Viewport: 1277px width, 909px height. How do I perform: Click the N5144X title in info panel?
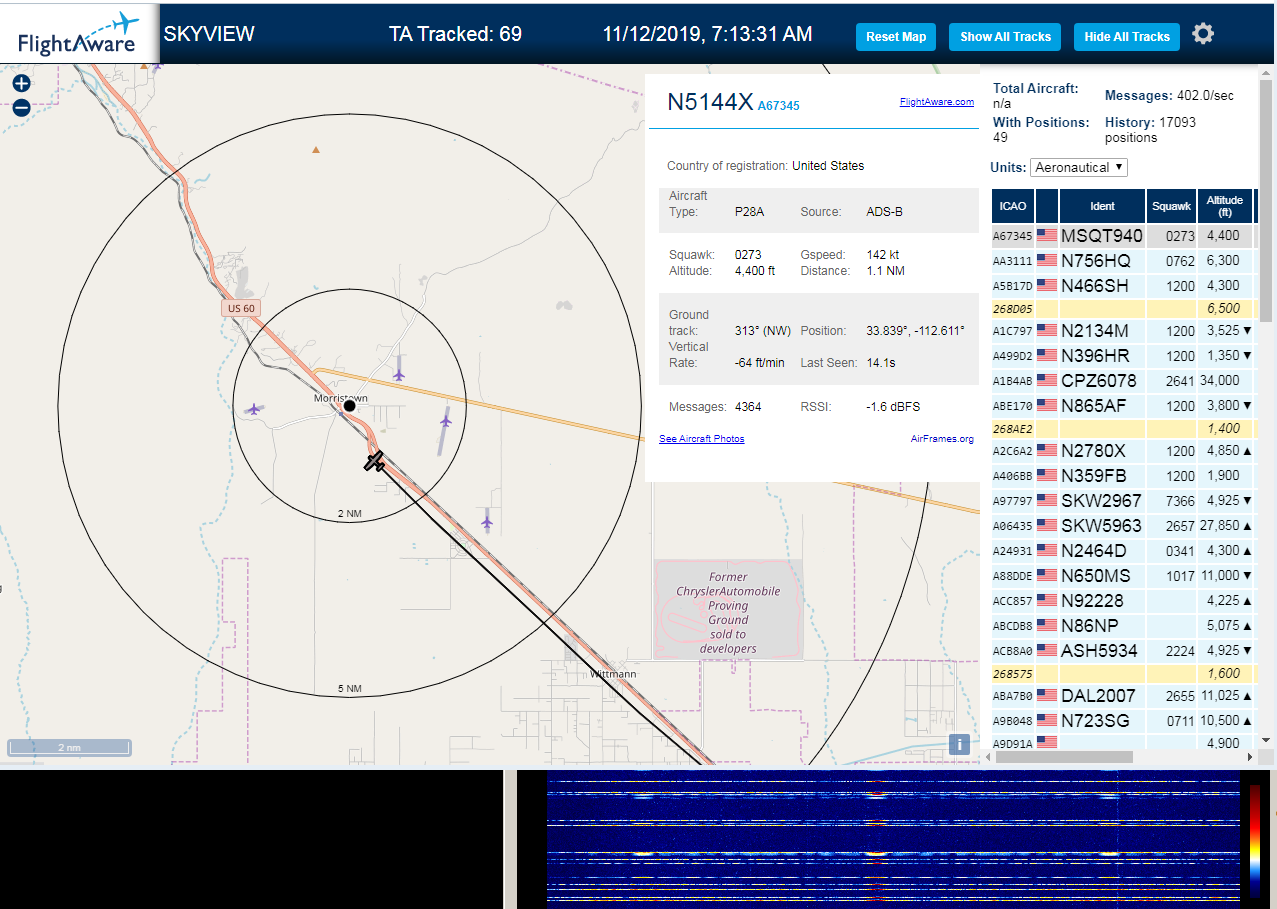[x=709, y=102]
